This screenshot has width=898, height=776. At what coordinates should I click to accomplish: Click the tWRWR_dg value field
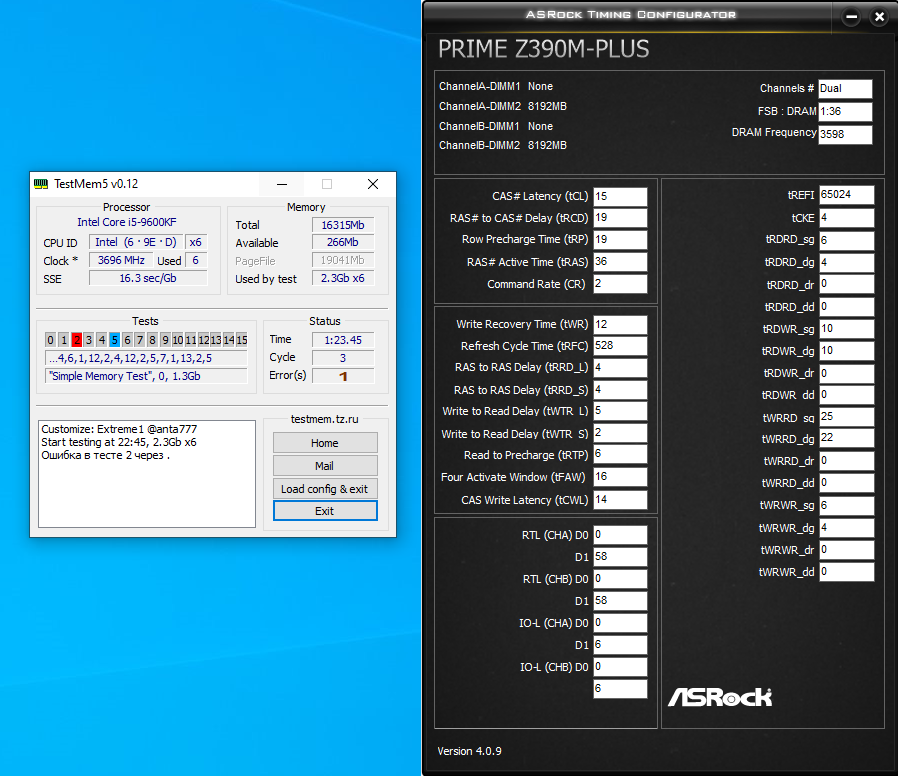point(846,528)
